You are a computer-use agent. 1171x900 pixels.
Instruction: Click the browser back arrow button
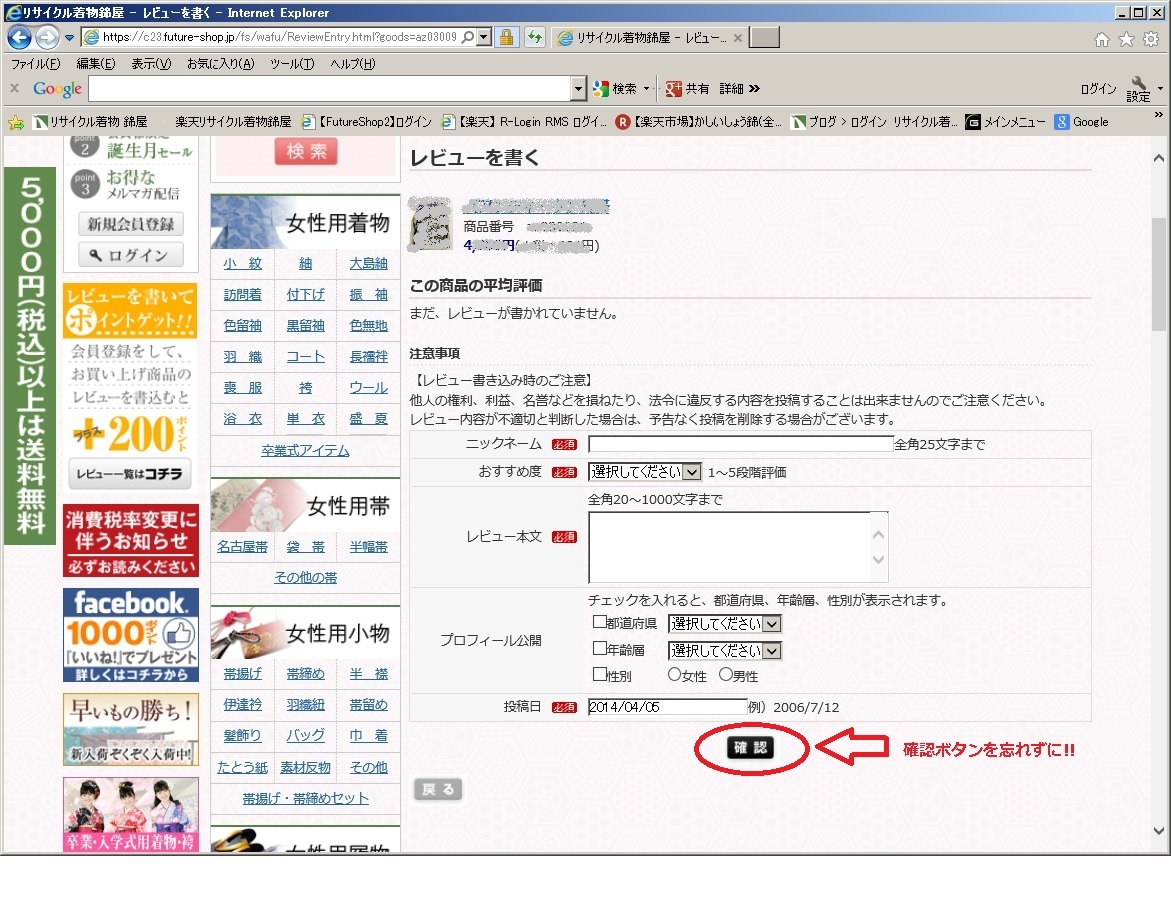pyautogui.click(x=19, y=38)
